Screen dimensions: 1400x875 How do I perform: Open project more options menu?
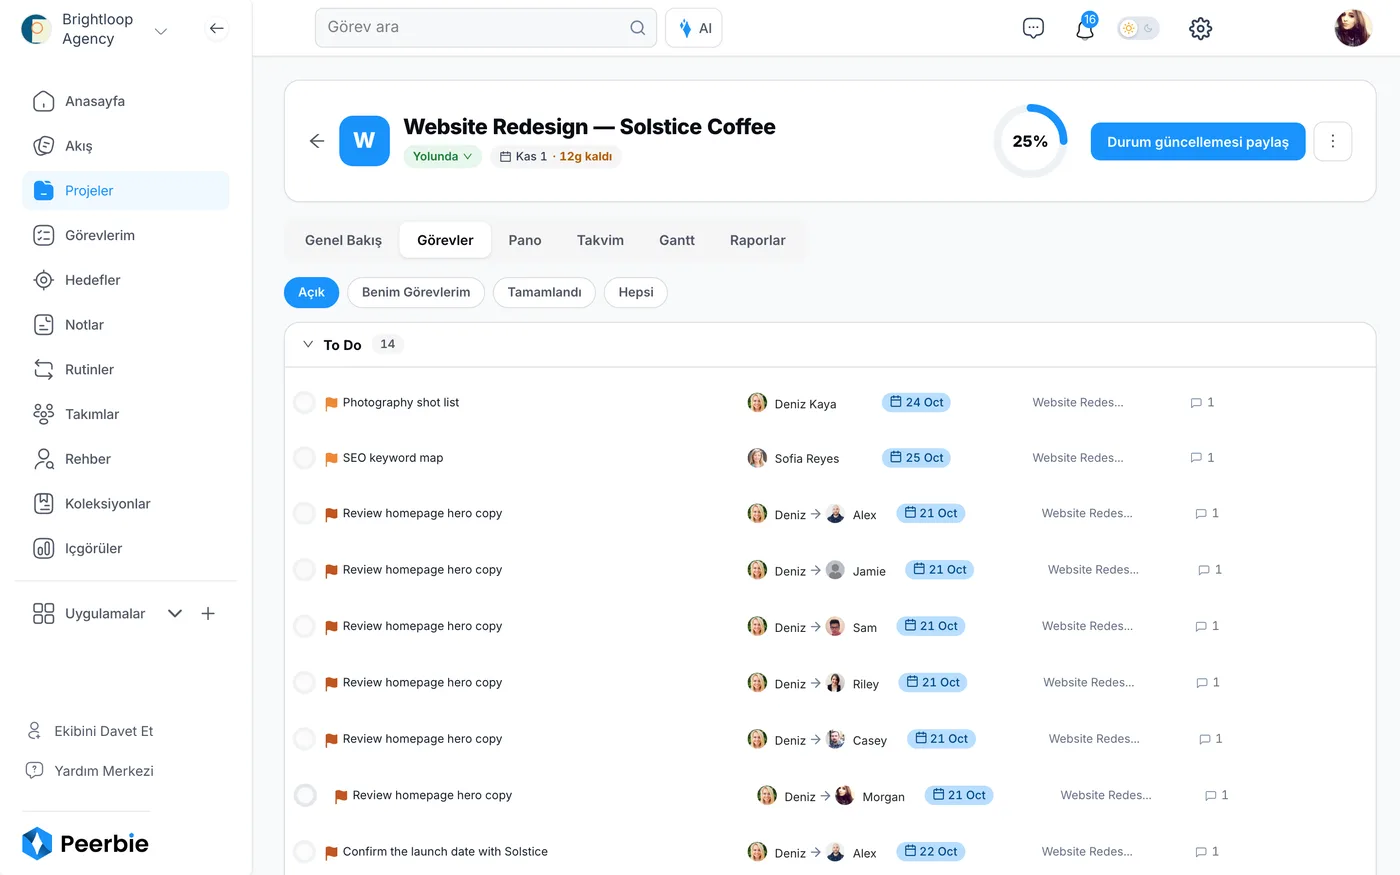1332,141
